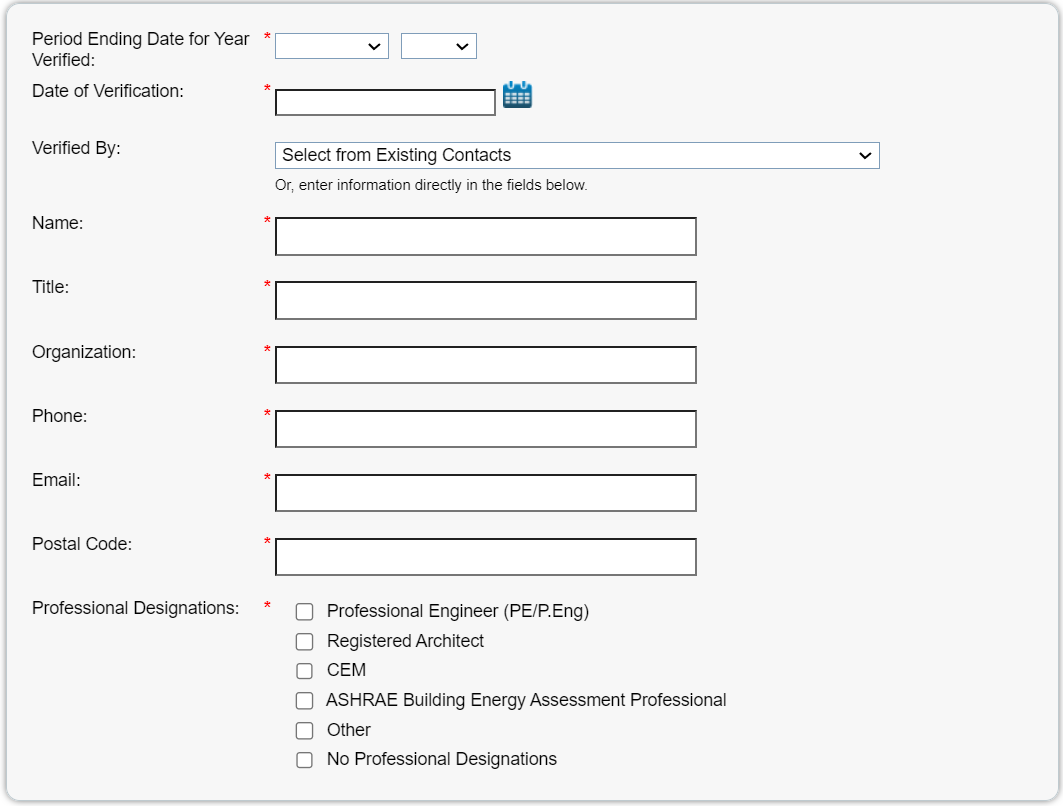Click into the Name input field
Screen dimensions: 1063x806
pyautogui.click(x=485, y=237)
